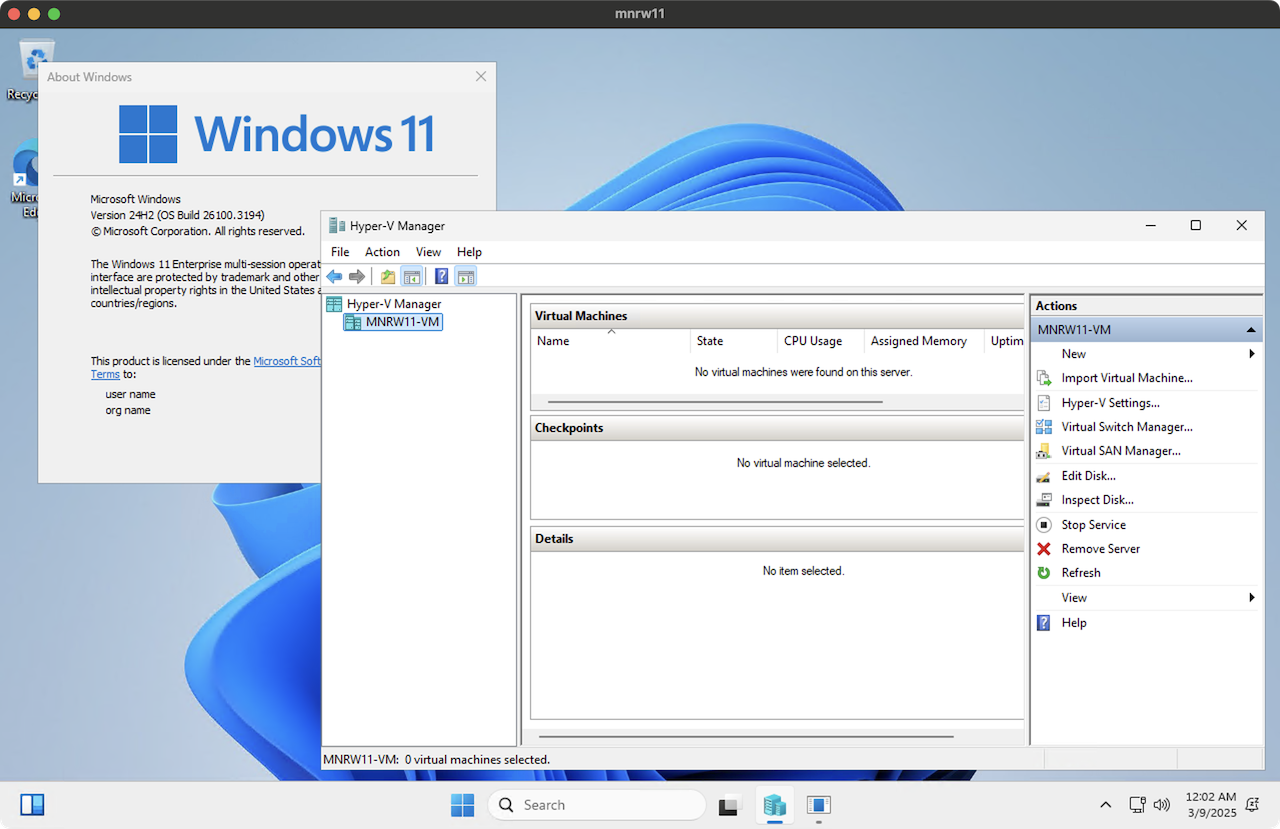The image size is (1280, 829).
Task: Click the Hyper-V Manager root node icon
Action: point(334,304)
